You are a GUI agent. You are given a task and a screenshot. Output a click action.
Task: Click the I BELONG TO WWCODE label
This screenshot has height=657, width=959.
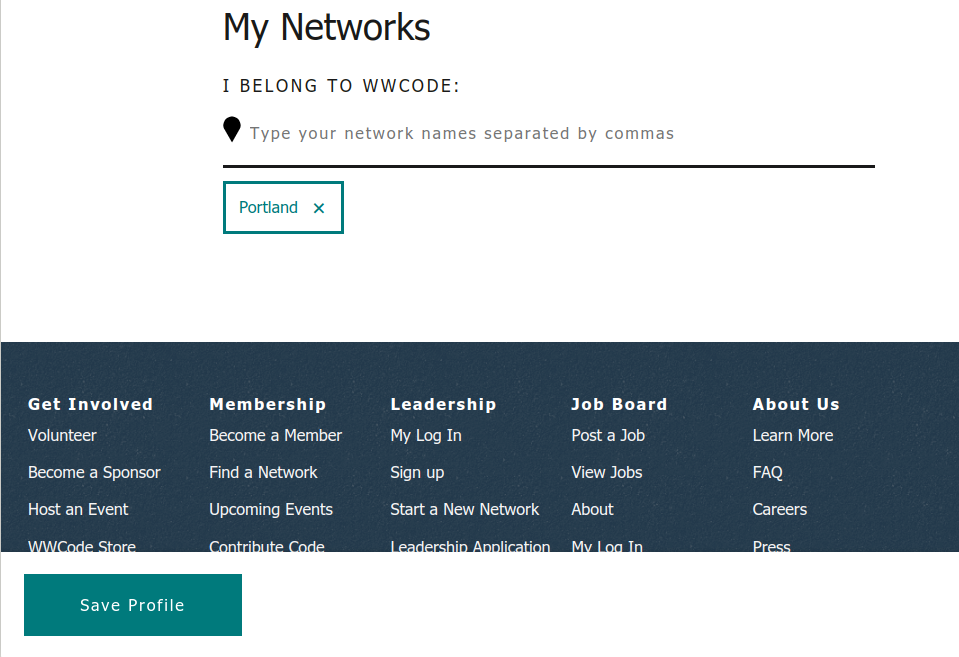coord(341,86)
